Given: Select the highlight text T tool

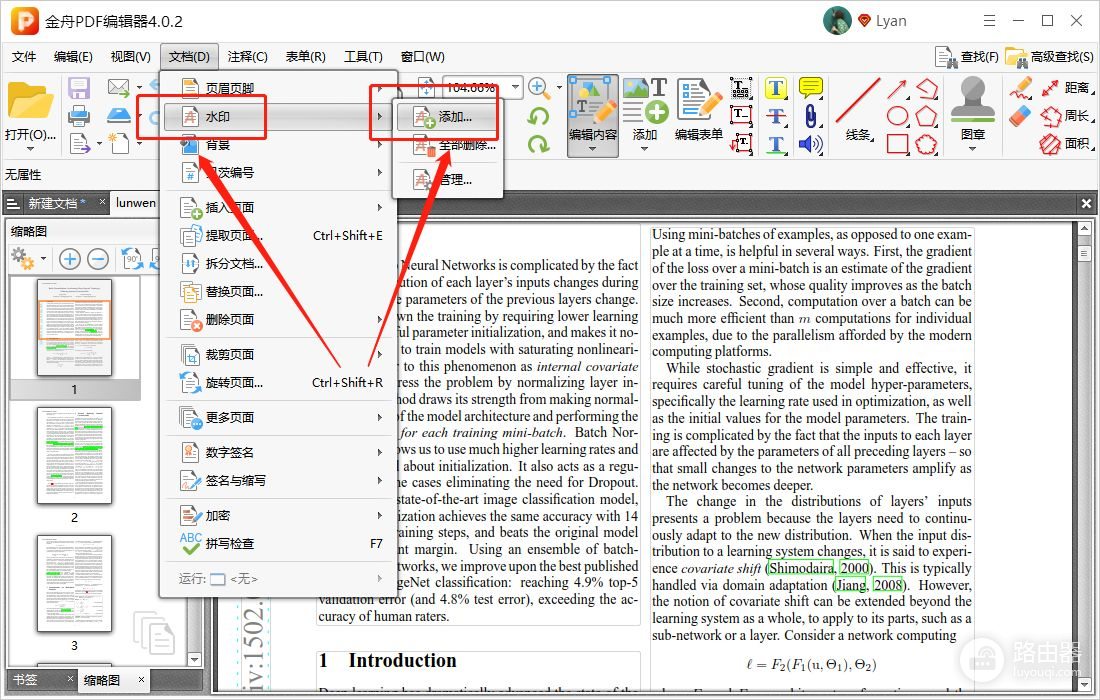Looking at the screenshot, I should [x=775, y=88].
